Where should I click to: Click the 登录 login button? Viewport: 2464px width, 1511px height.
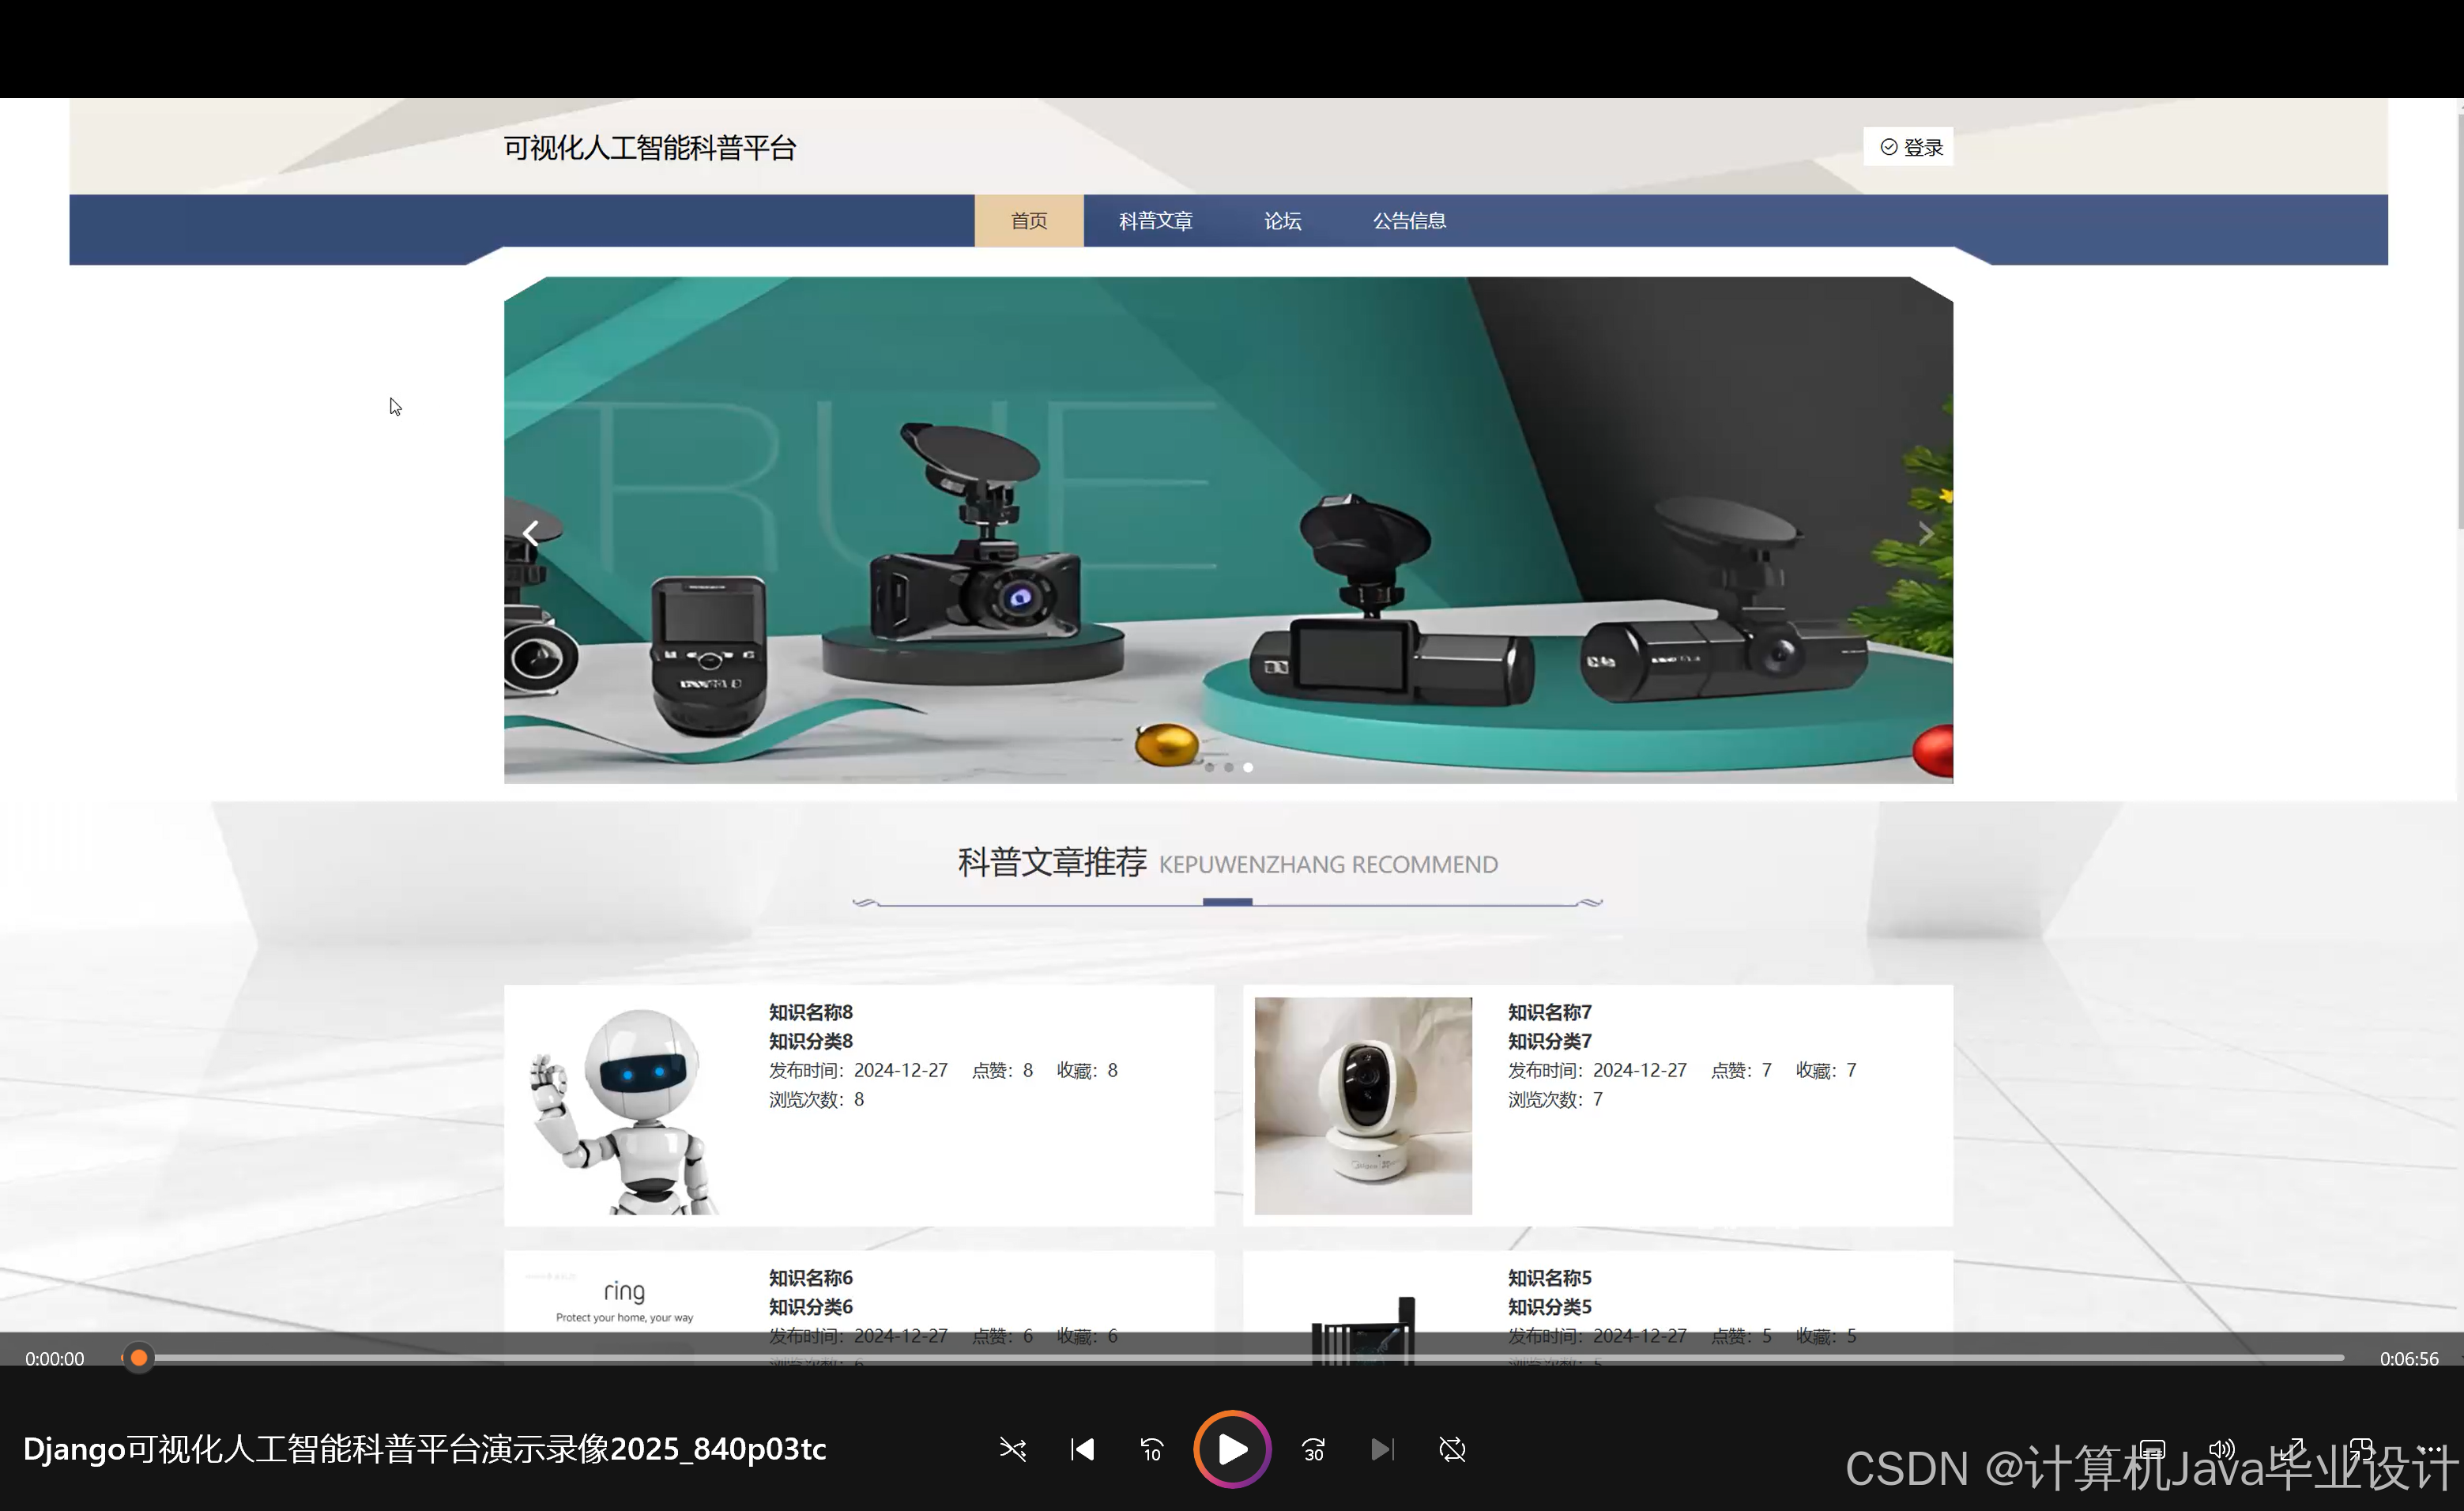(1908, 147)
